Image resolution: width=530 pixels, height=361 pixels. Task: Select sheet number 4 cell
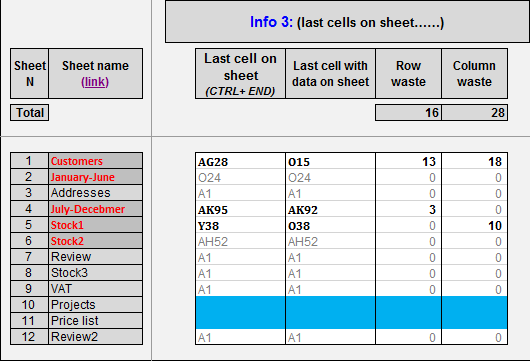point(29,209)
